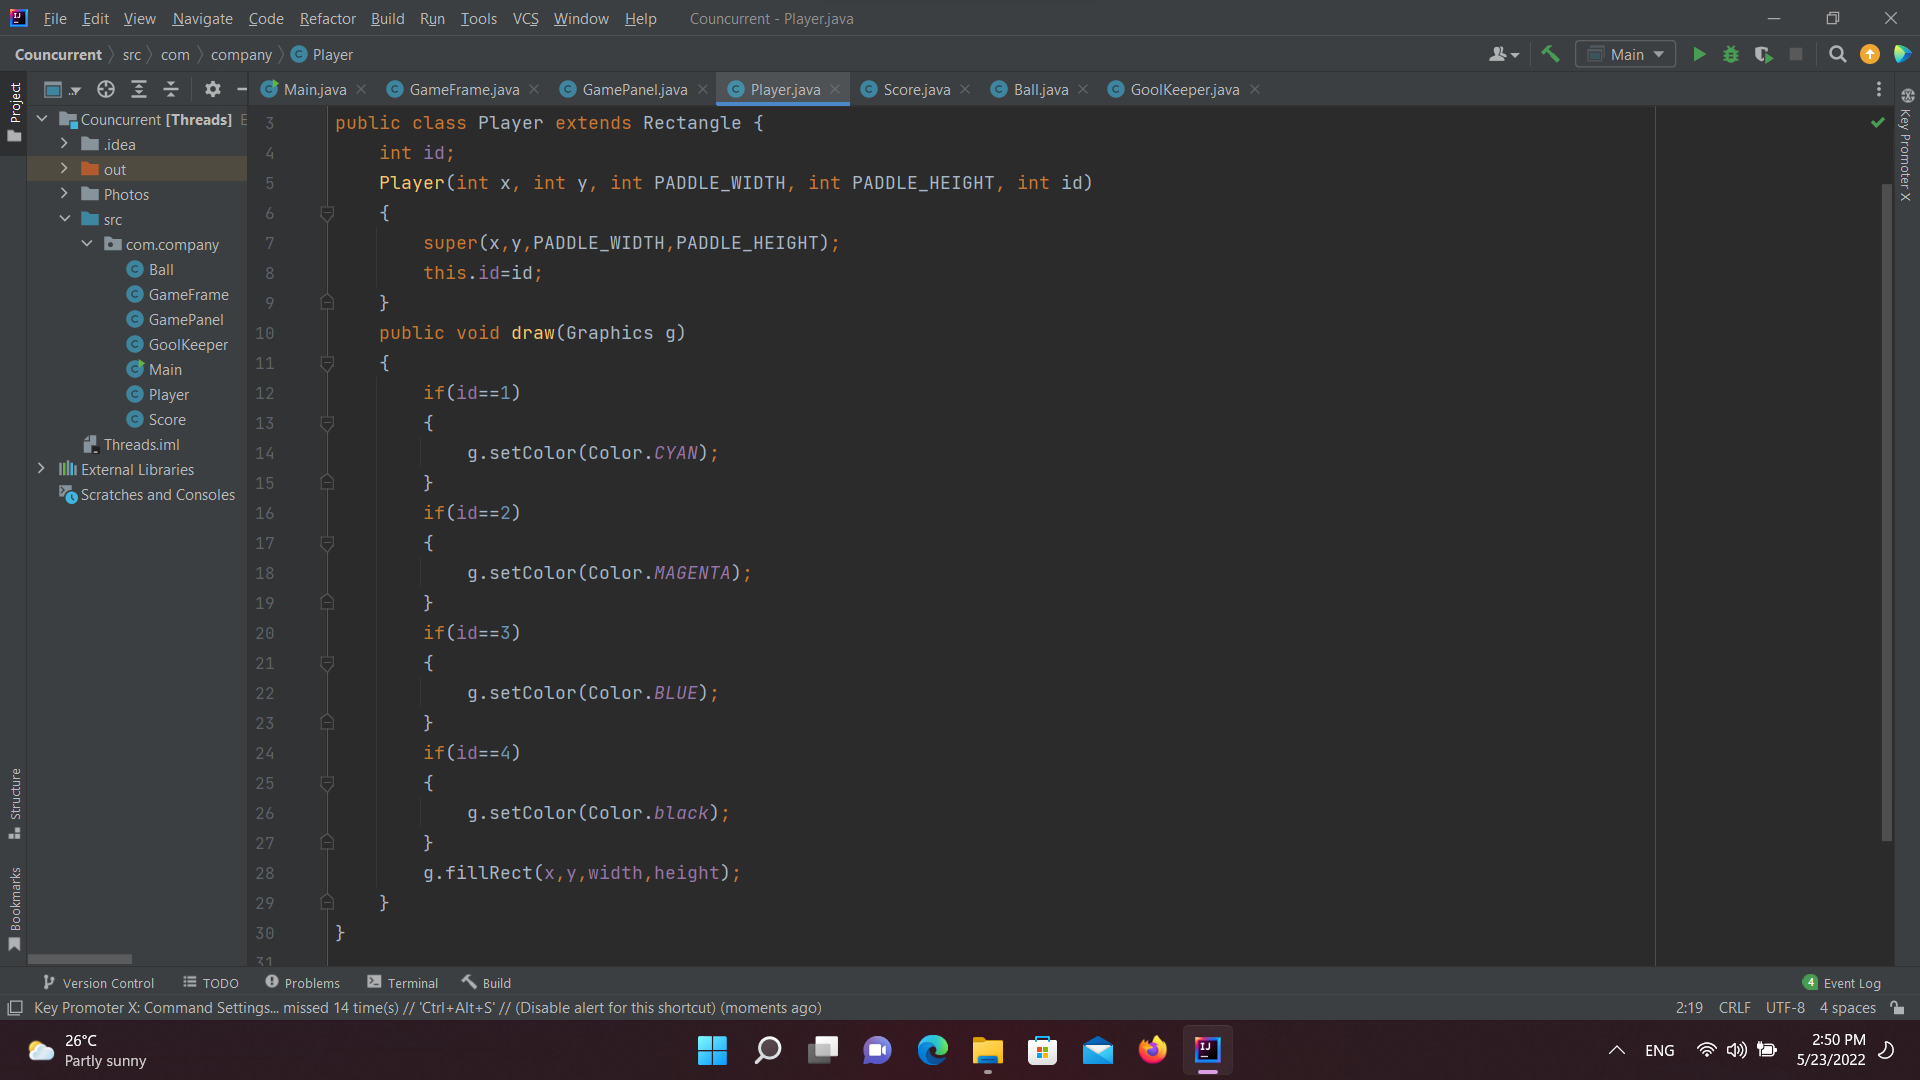The width and height of the screenshot is (1920, 1080).
Task: Start debugging using the bug icon
Action: coord(1731,54)
